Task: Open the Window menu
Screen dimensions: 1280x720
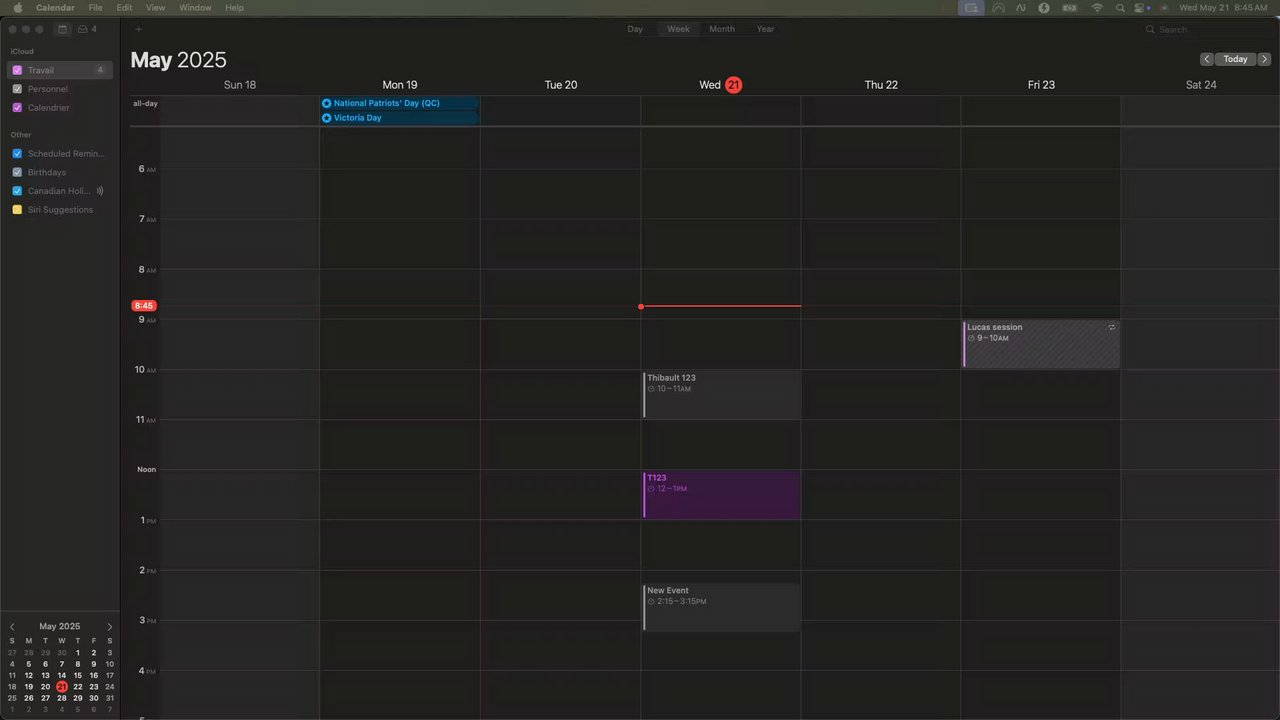Action: coord(195,7)
